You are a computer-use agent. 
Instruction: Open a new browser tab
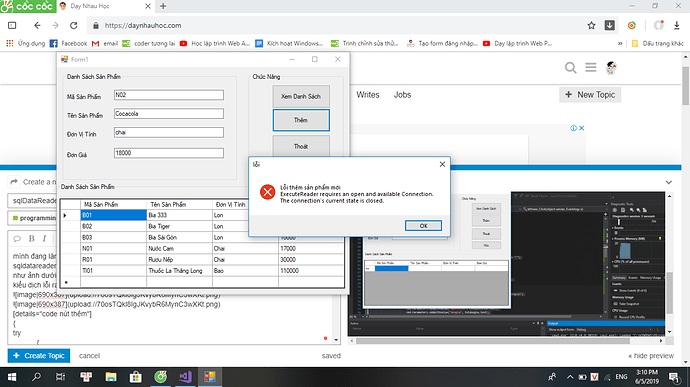click(163, 6)
